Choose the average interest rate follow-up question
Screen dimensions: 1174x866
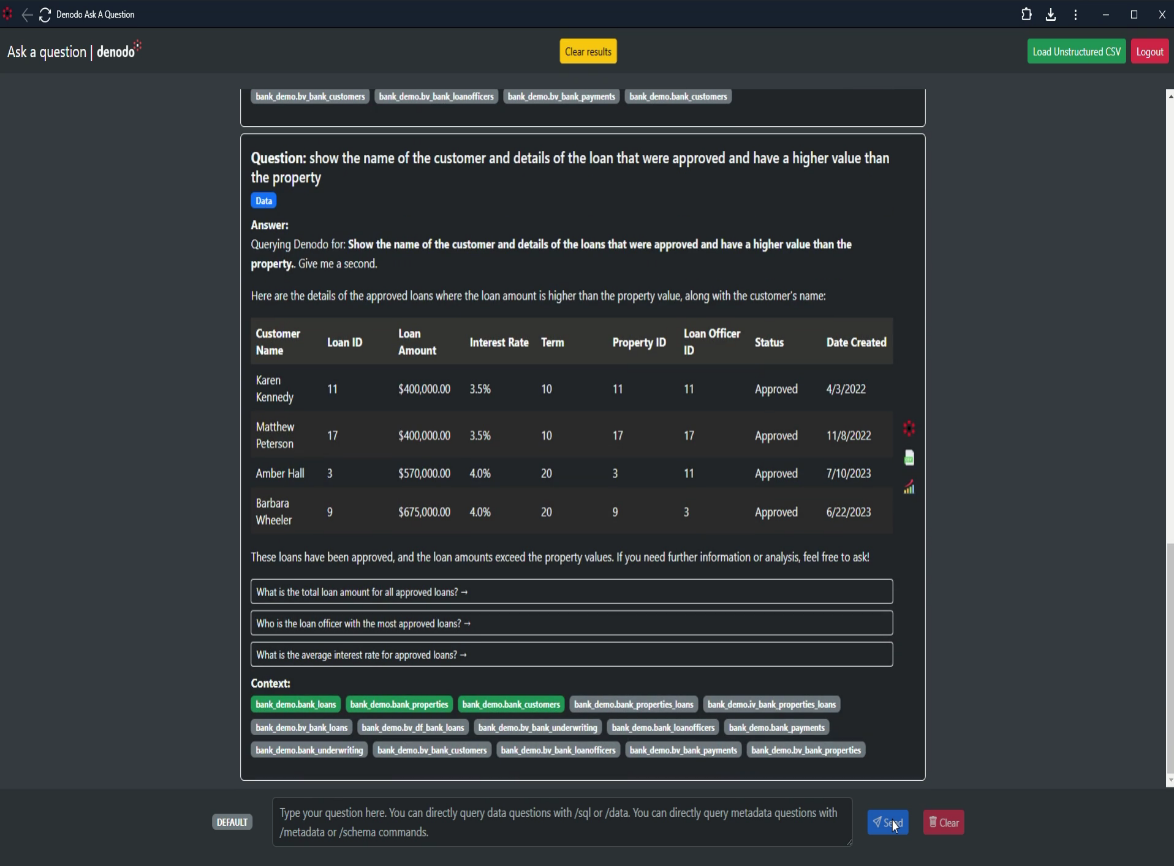click(571, 655)
